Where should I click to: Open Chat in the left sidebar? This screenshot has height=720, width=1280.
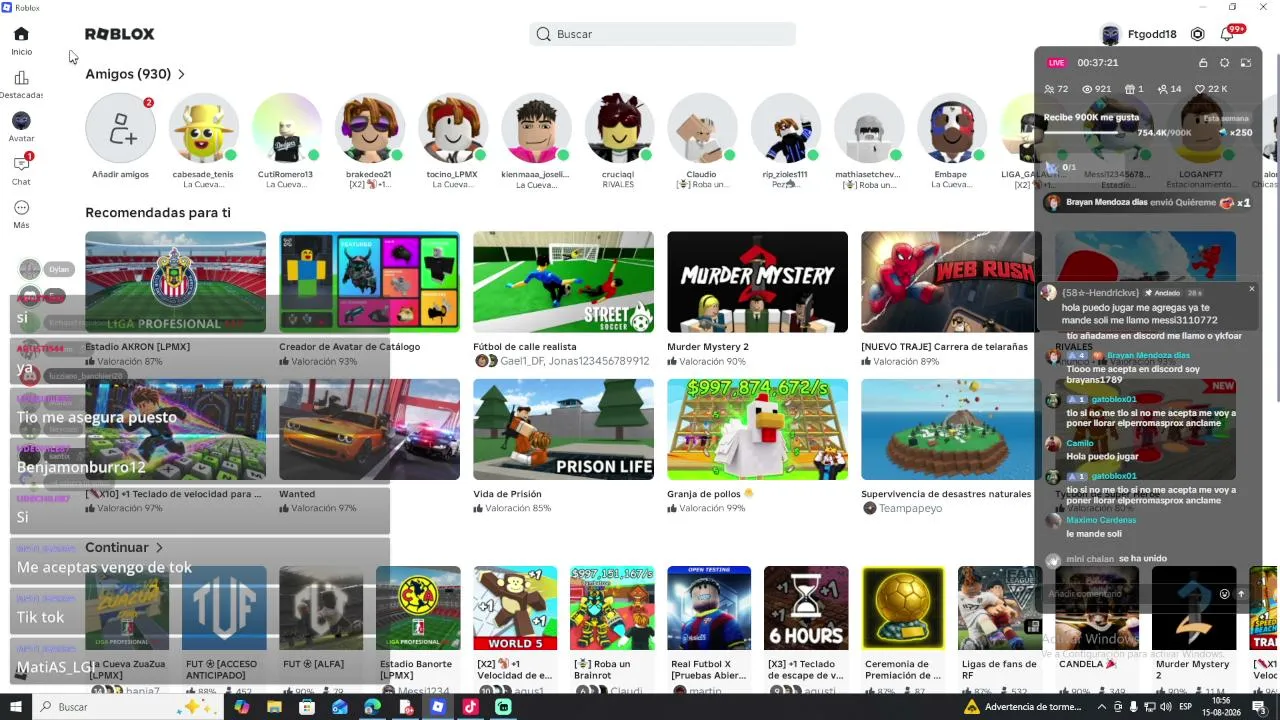[x=21, y=170]
